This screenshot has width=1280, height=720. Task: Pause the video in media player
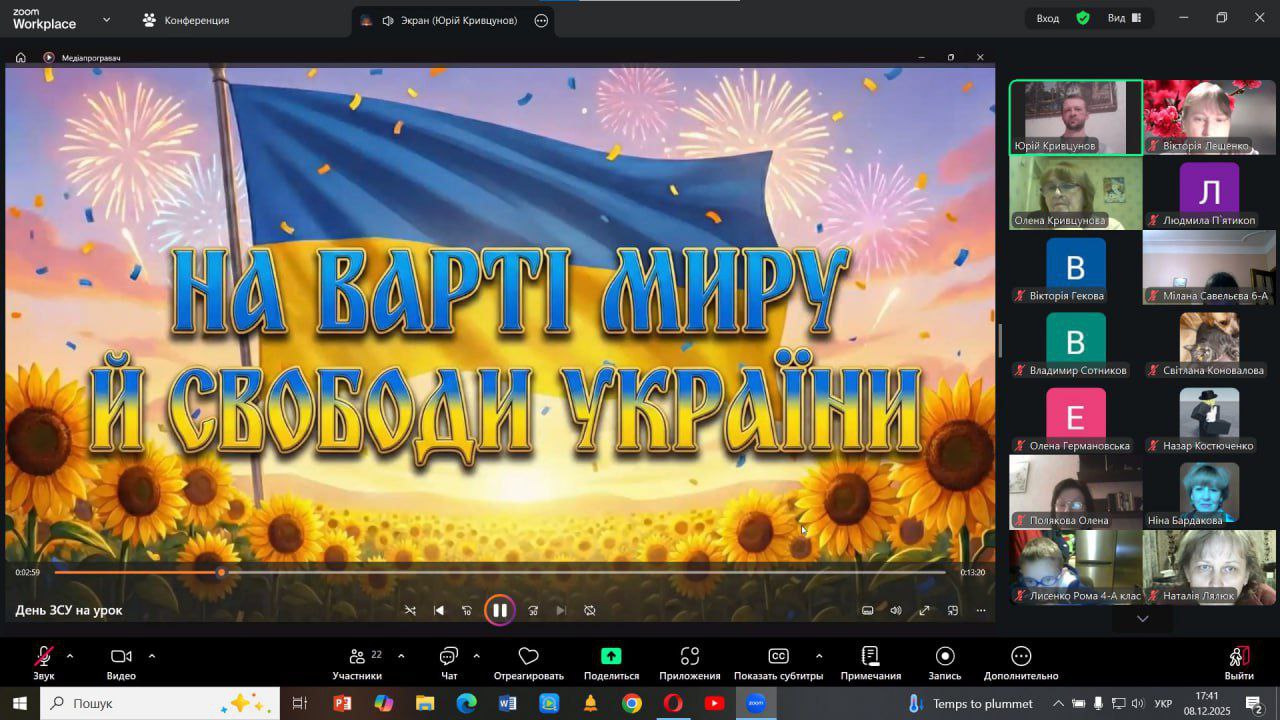pos(500,610)
